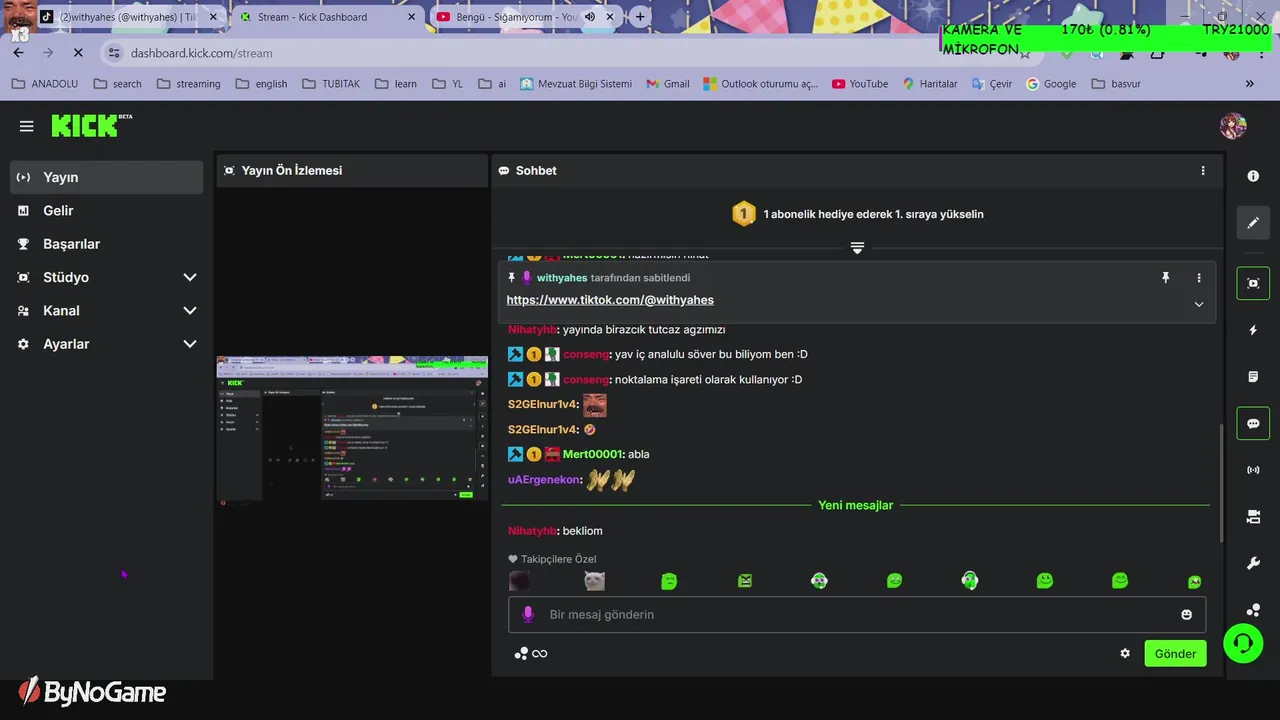This screenshot has width=1280, height=720.
Task: Click the uAErgenekon username in chat
Action: [x=545, y=480]
